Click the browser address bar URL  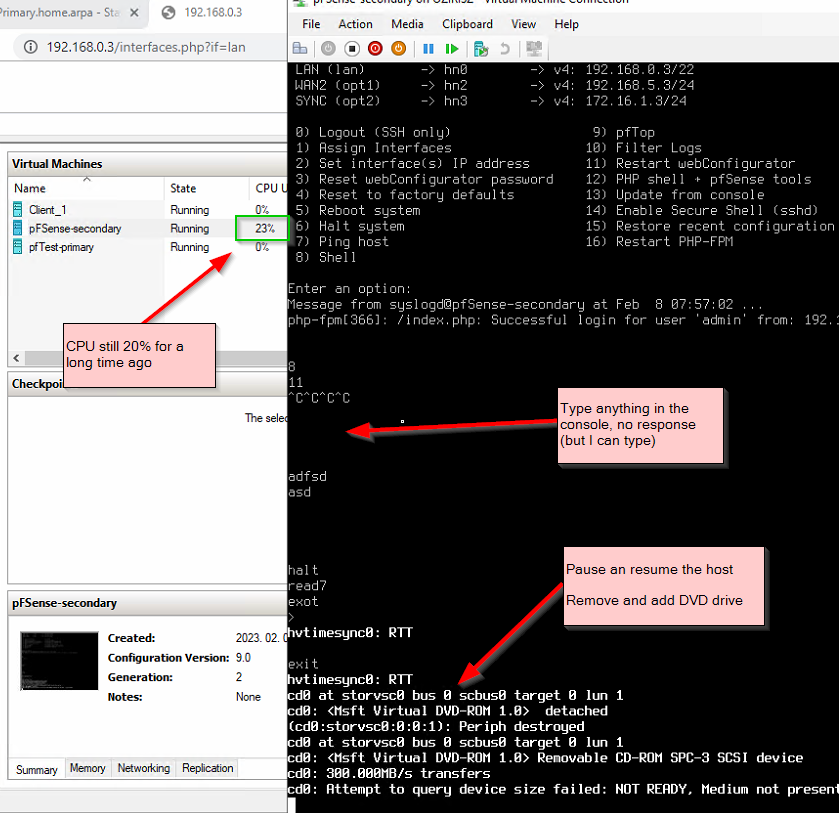pyautogui.click(x=146, y=47)
